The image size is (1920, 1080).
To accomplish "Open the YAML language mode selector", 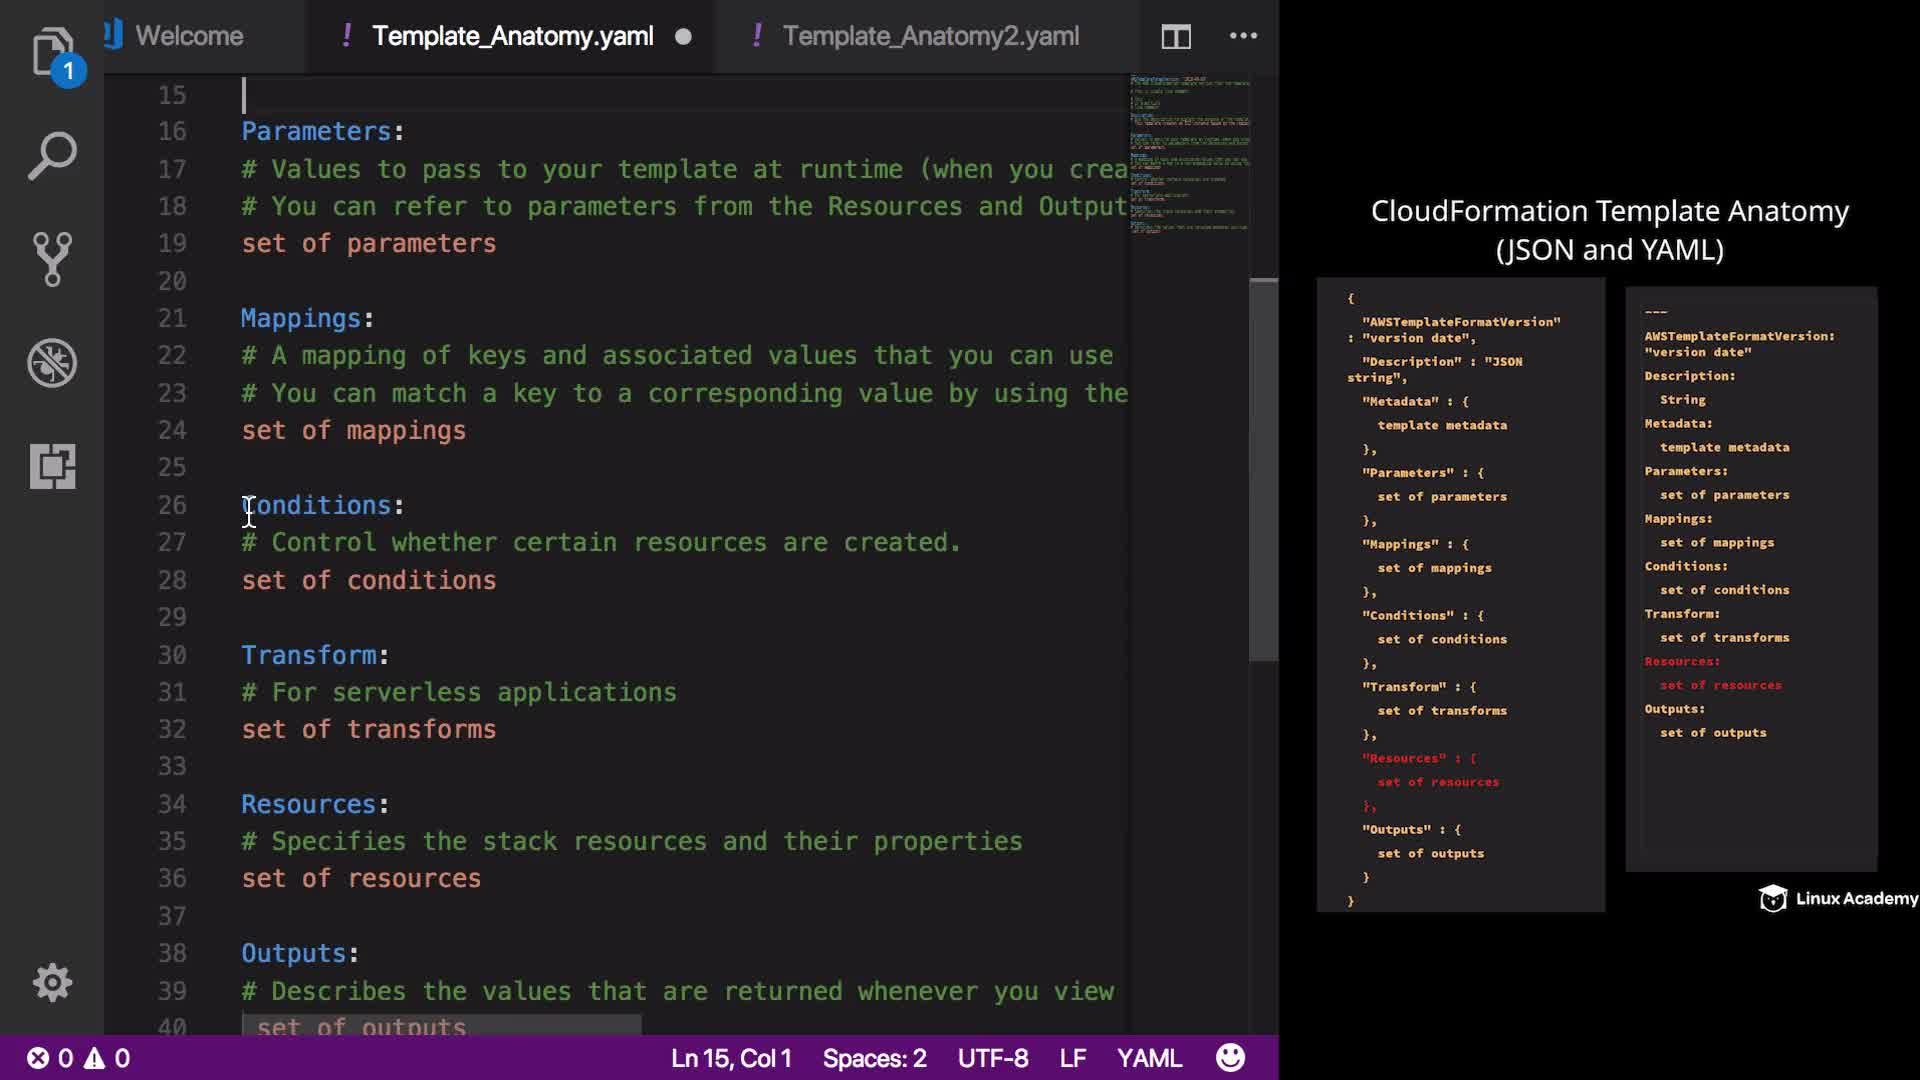I will coord(1149,1058).
